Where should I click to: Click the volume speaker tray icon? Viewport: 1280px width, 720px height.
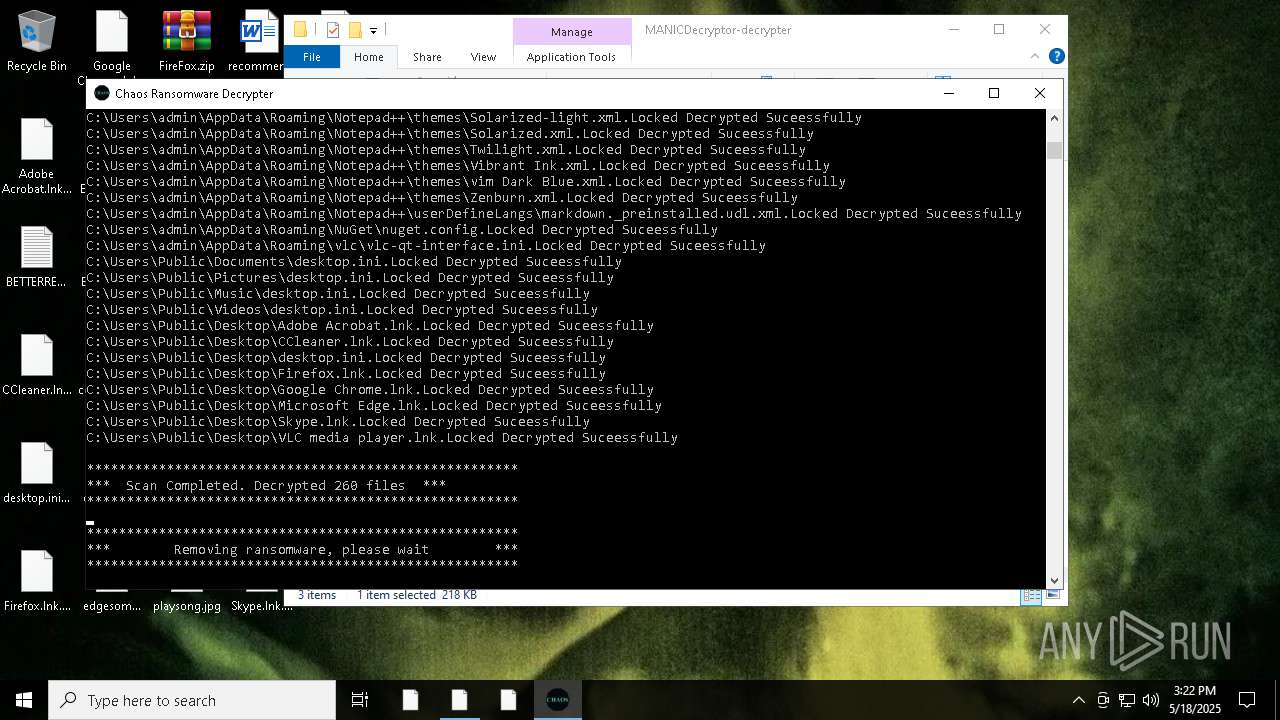(x=1151, y=700)
